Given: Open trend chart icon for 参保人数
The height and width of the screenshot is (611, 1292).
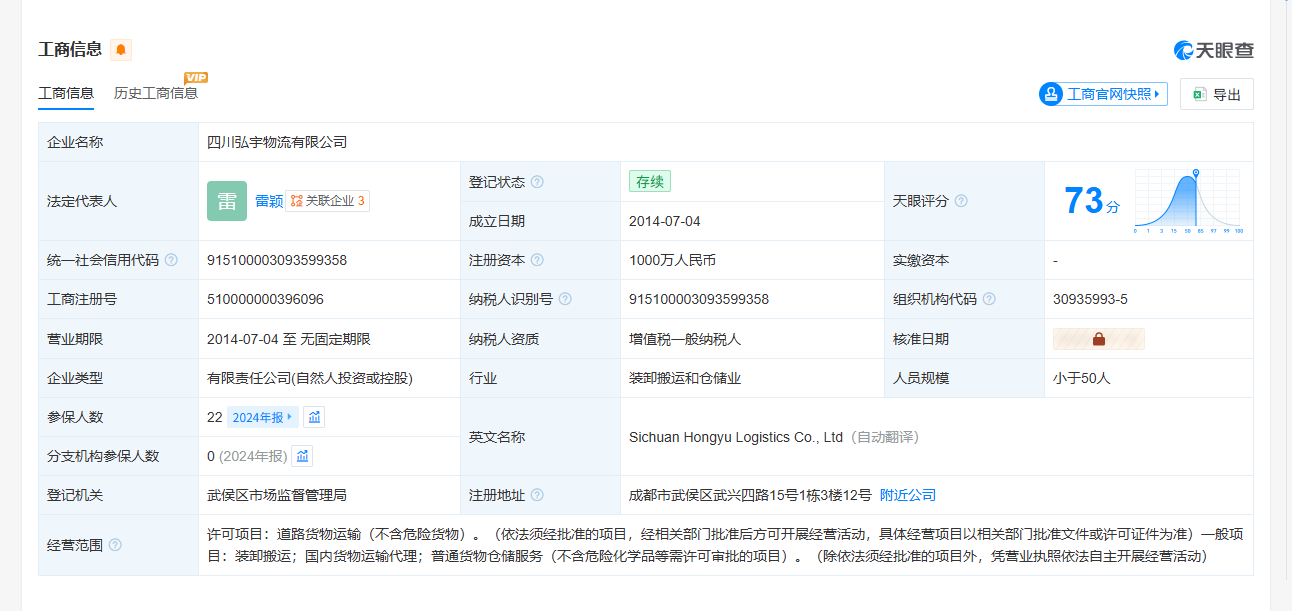Looking at the screenshot, I should point(314,417).
